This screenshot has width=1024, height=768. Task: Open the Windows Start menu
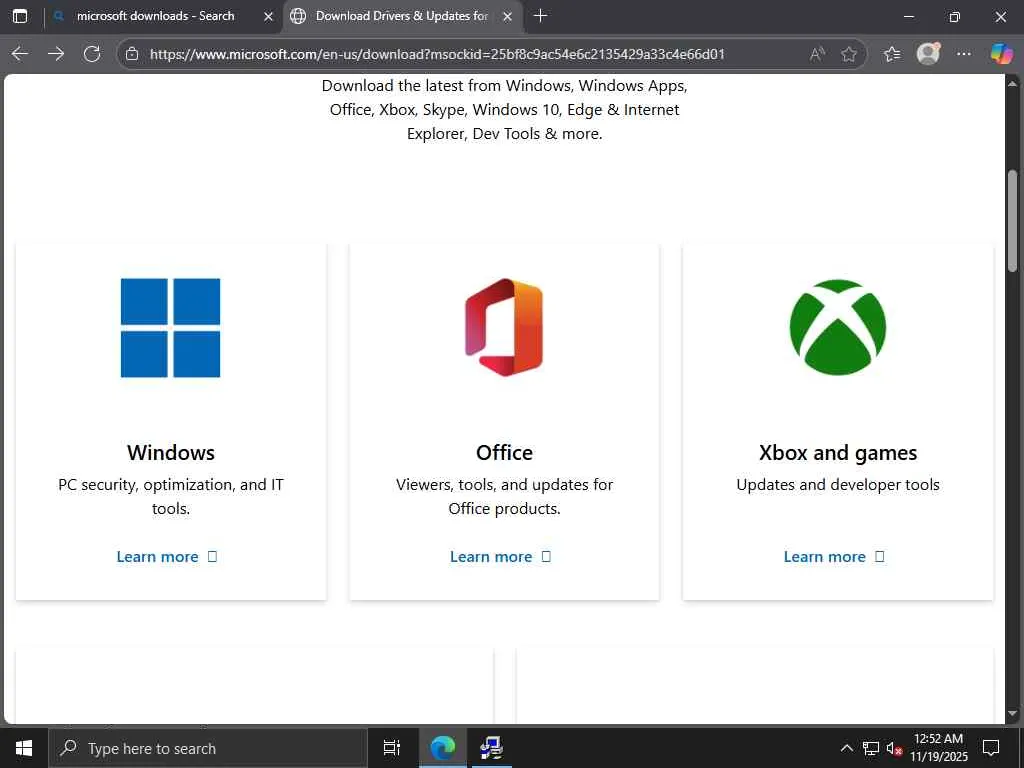24,748
